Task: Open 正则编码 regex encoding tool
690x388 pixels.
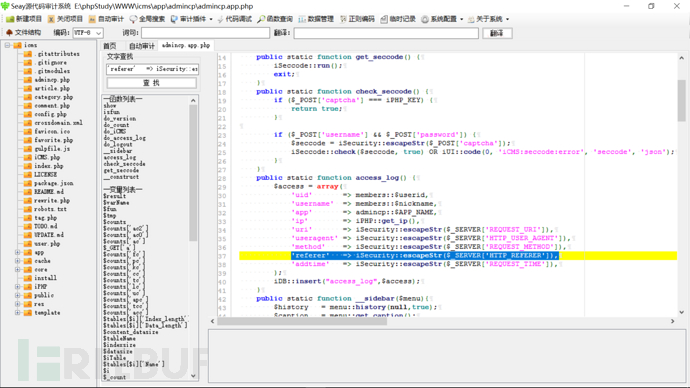Action: pyautogui.click(x=357, y=19)
